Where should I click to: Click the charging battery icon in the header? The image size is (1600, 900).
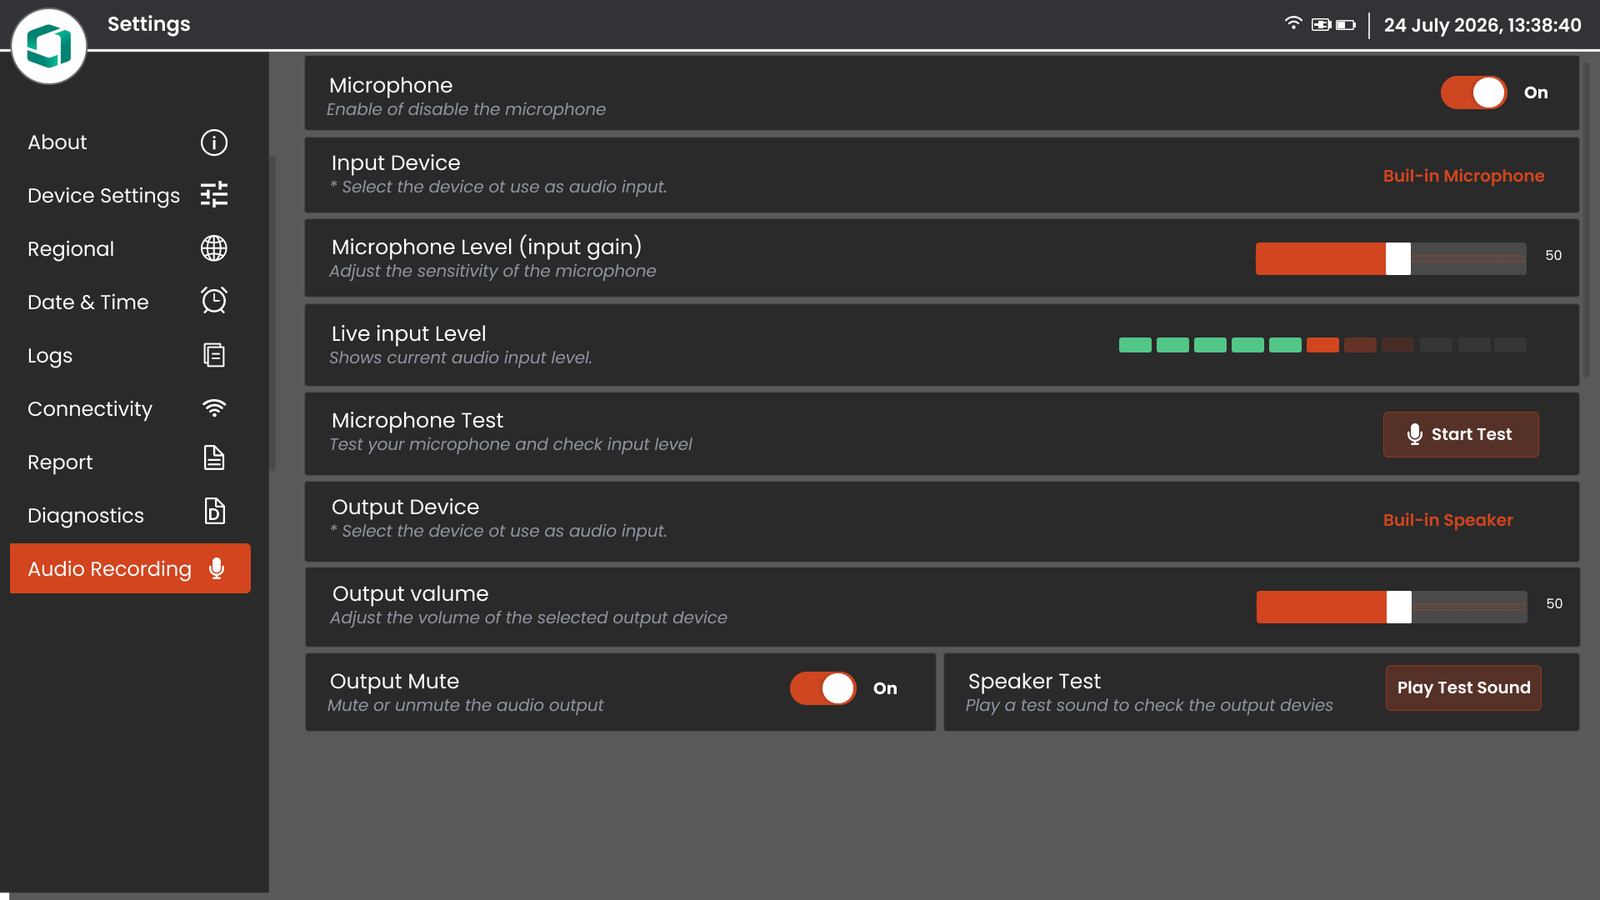(1321, 25)
